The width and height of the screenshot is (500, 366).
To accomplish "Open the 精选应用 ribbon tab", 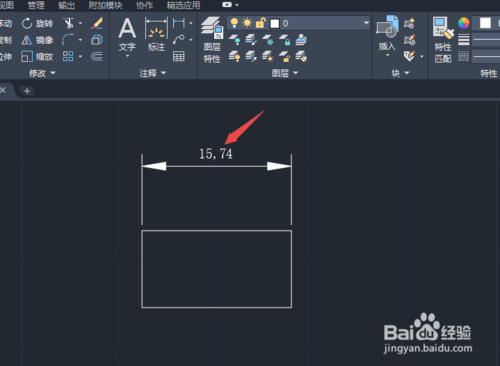I will [184, 5].
